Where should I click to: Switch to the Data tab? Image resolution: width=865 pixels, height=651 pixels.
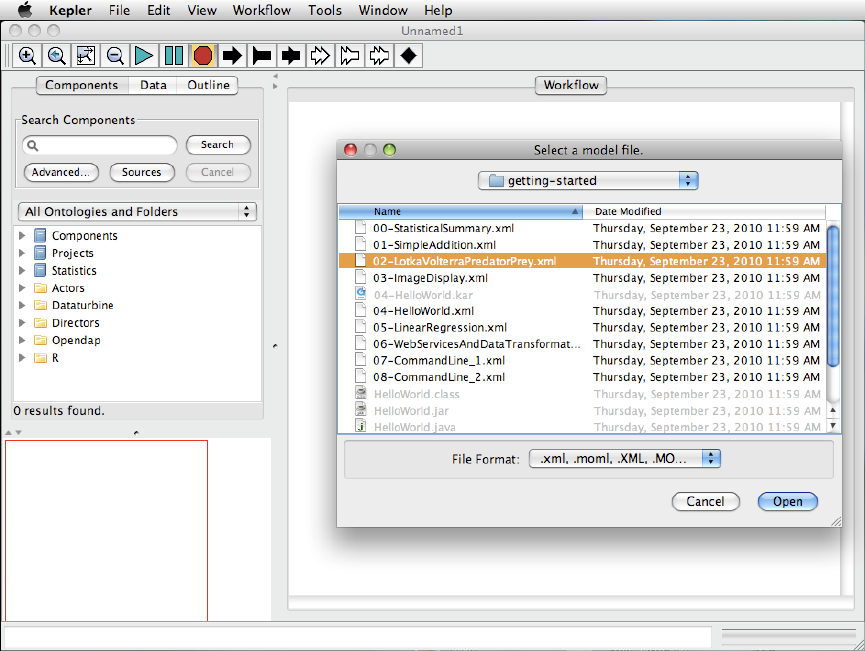coord(153,85)
